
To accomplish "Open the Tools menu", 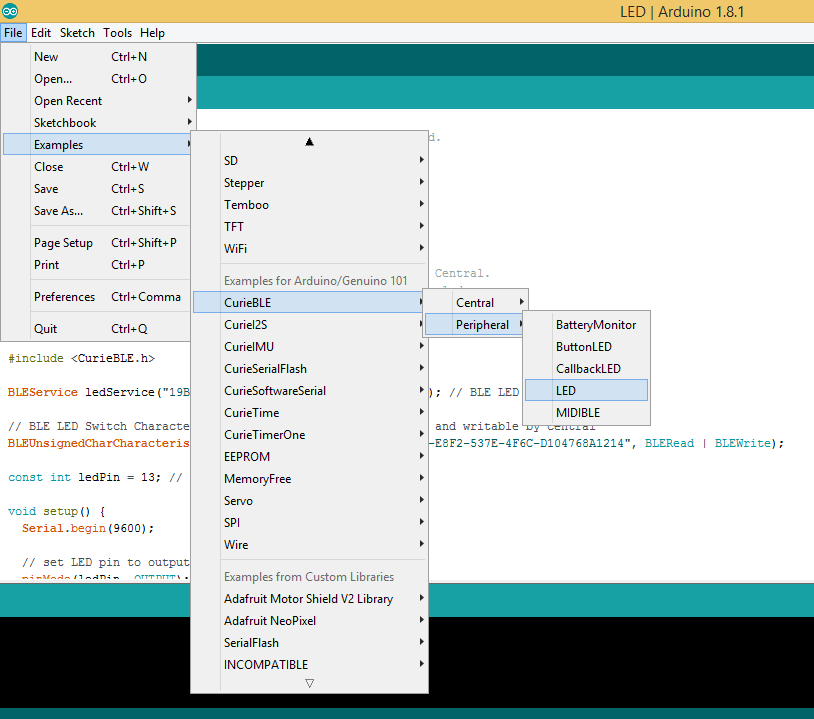I will point(117,32).
